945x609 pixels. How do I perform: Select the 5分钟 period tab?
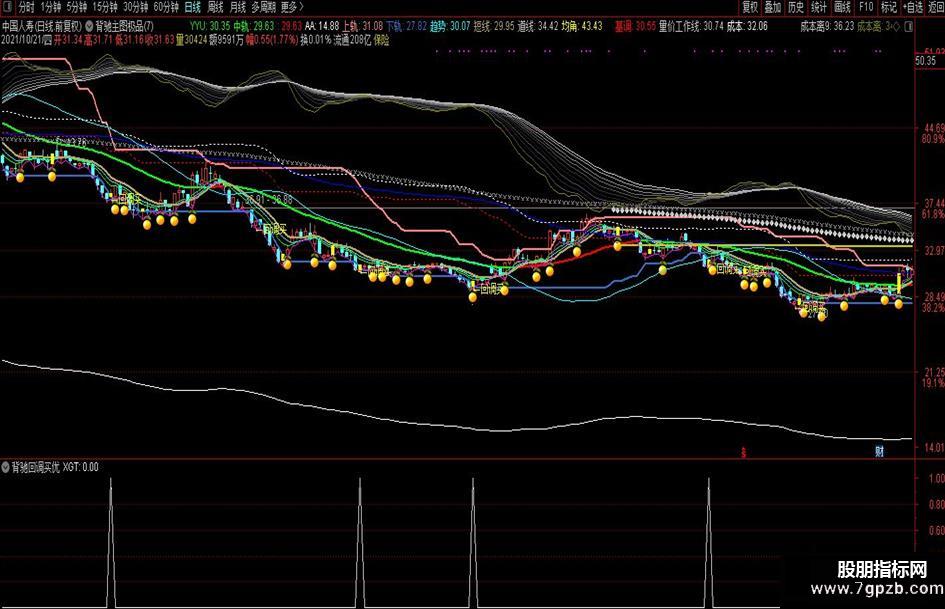[77, 7]
